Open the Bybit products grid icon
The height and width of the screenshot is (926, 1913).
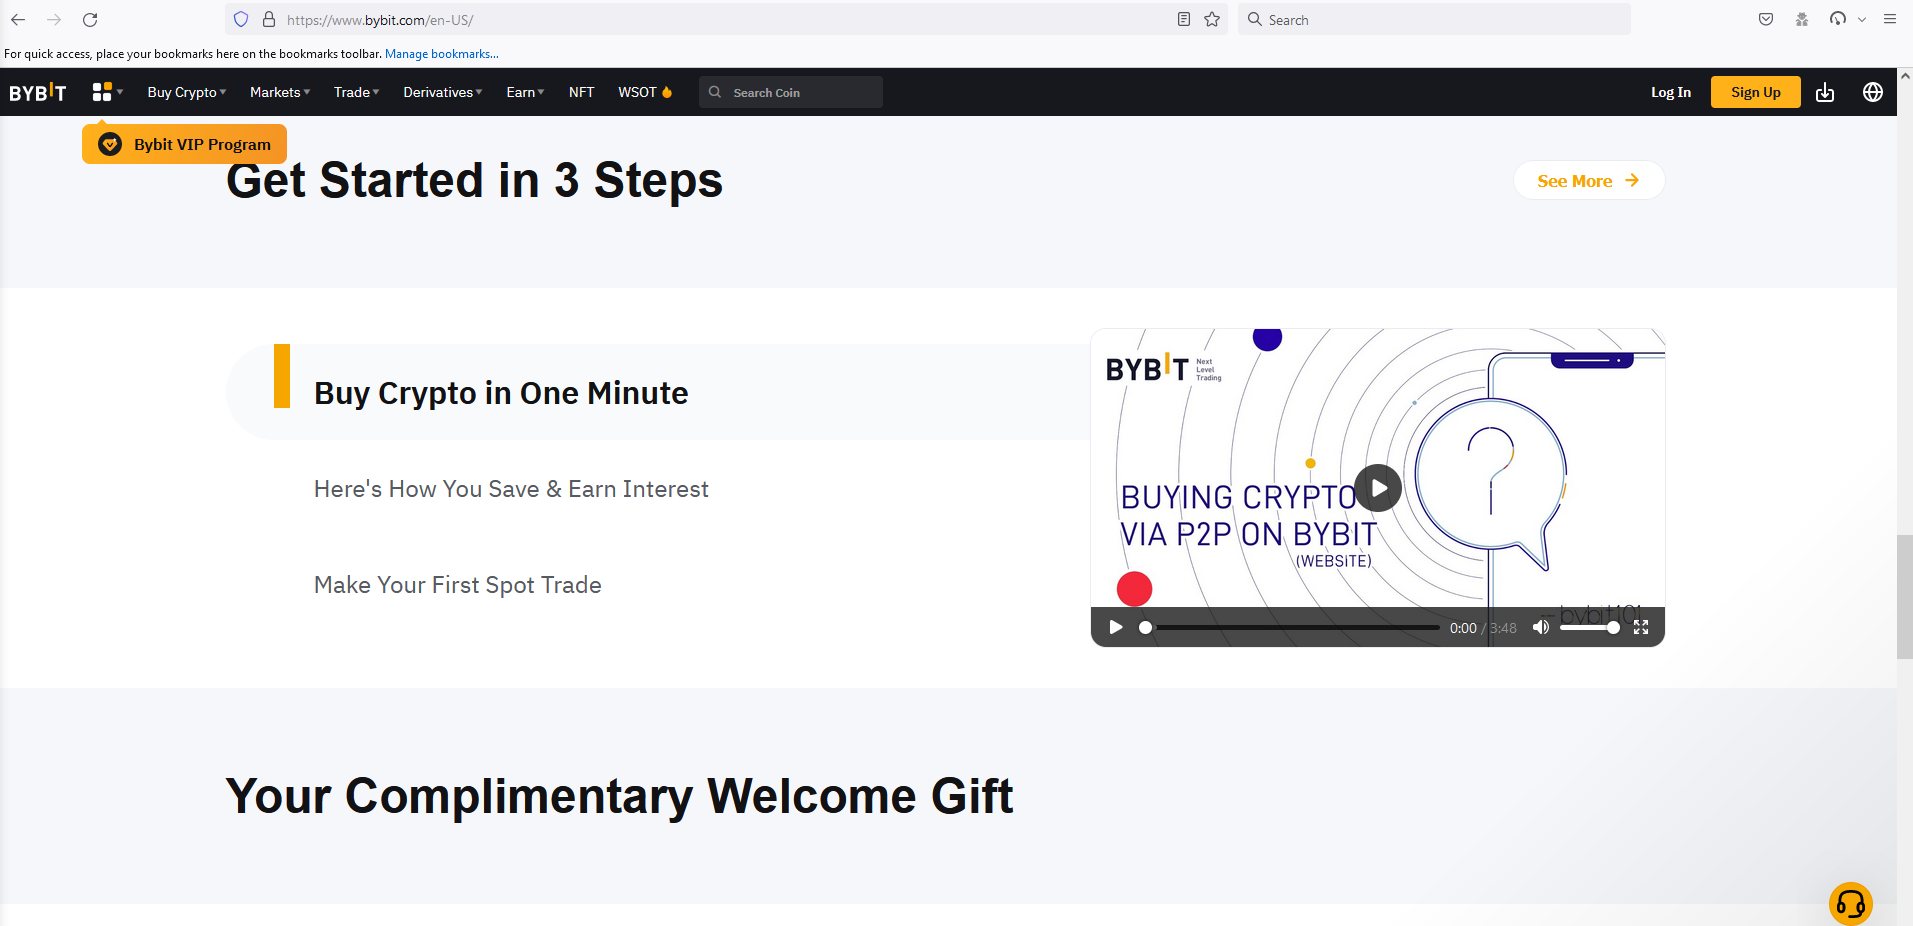[x=104, y=91]
